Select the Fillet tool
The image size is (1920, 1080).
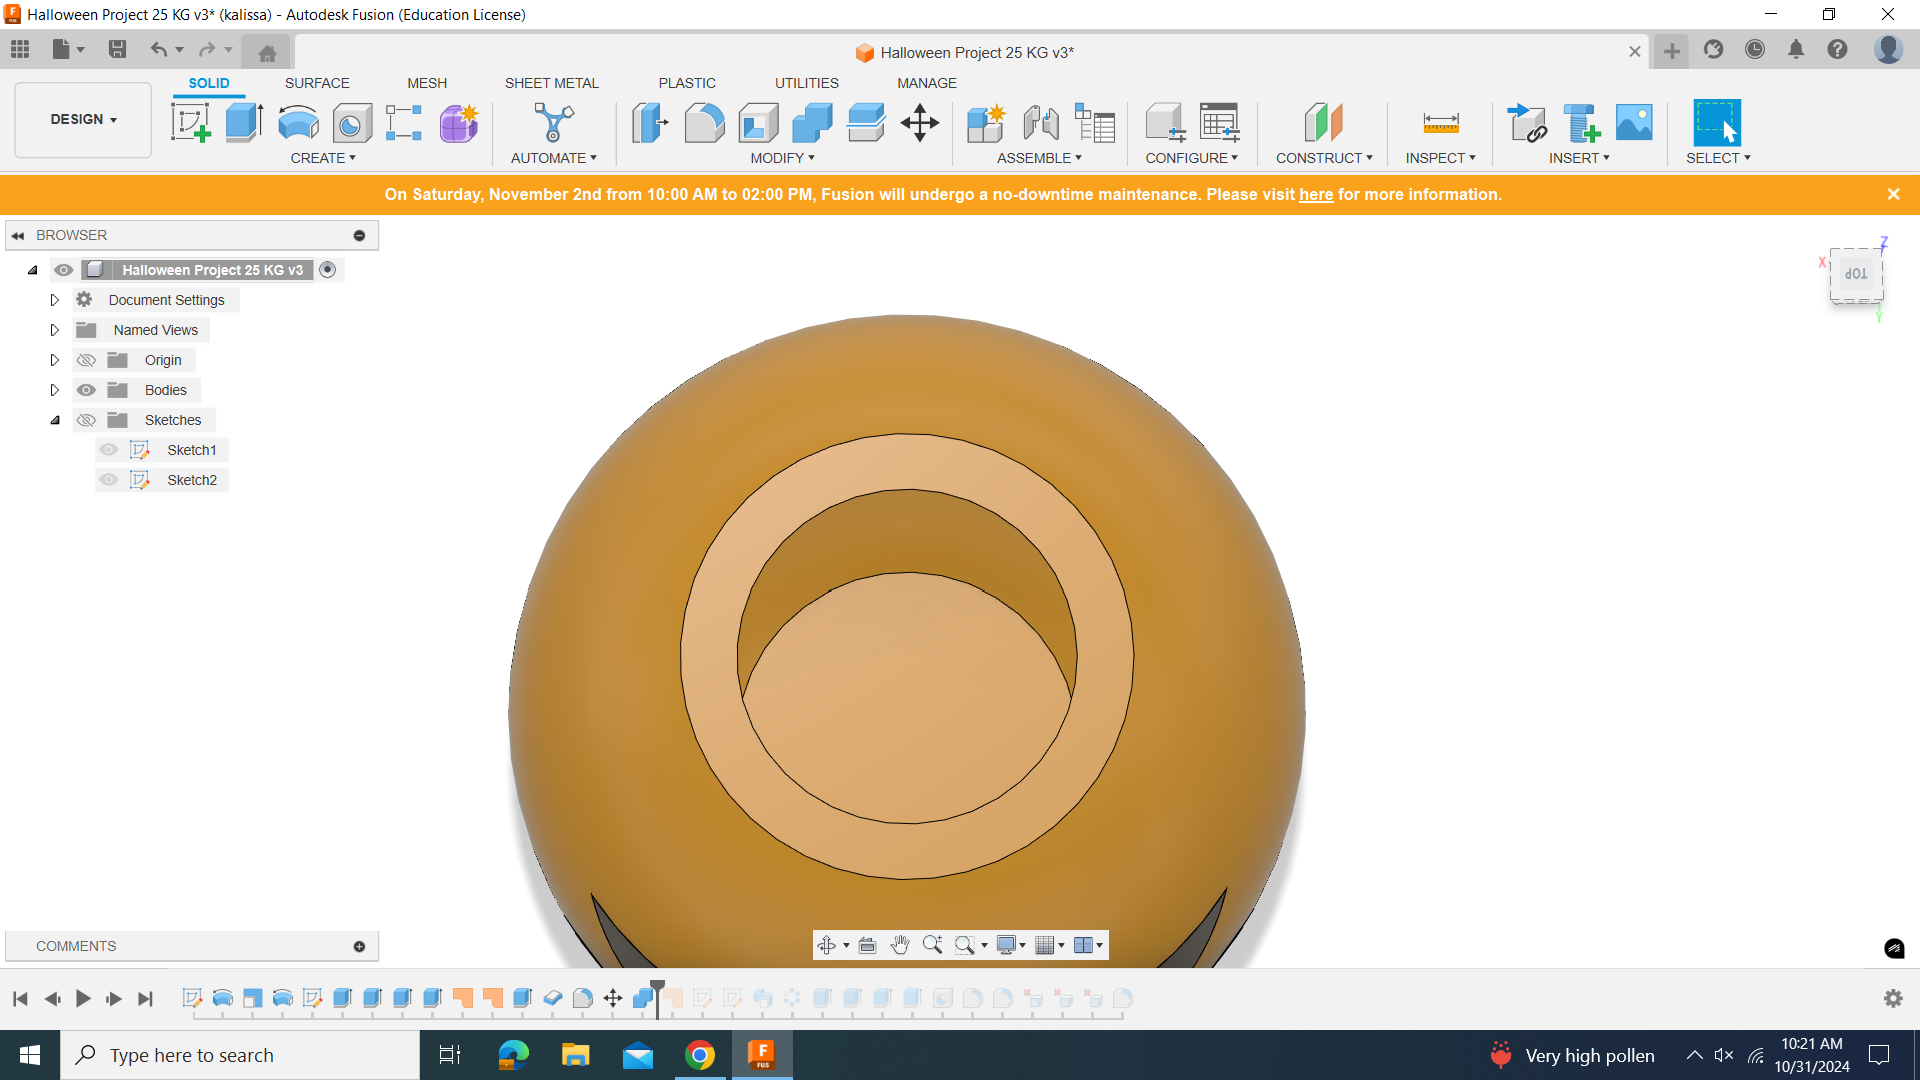click(704, 123)
